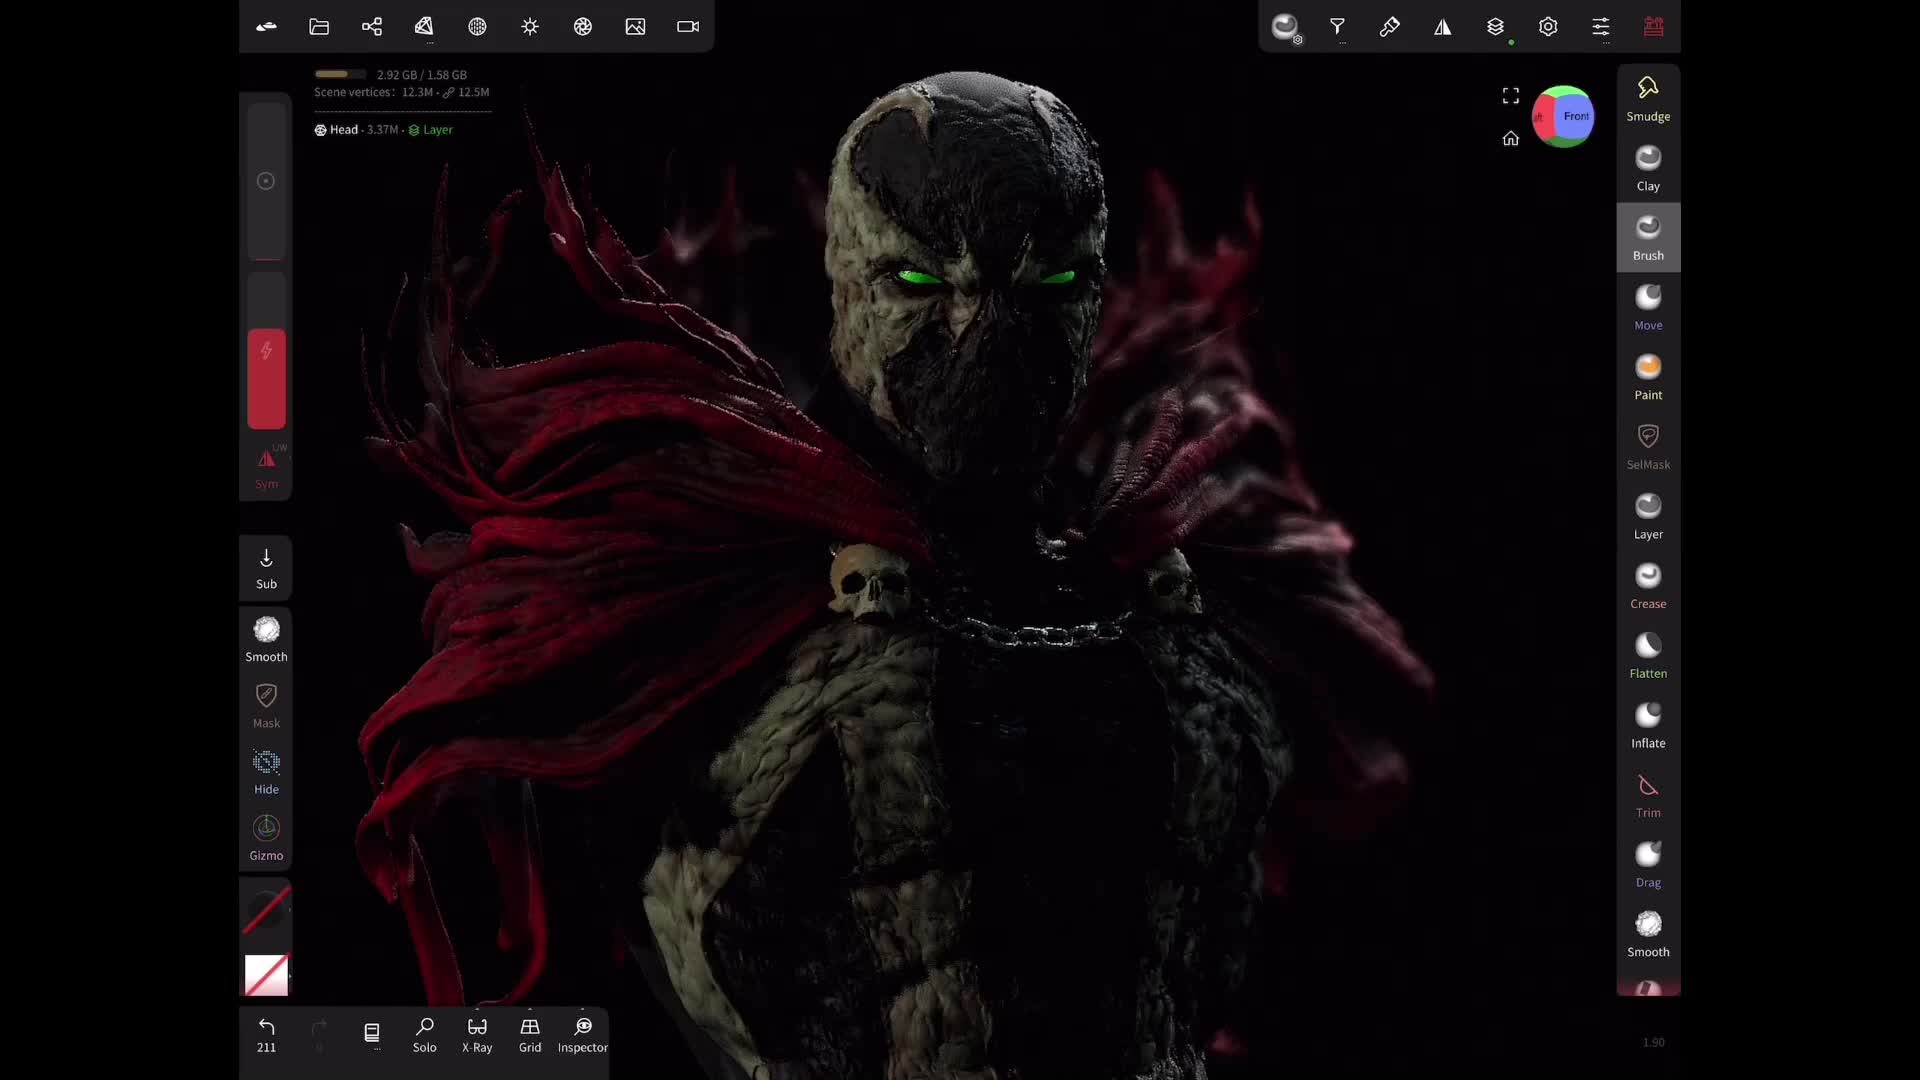Open the Files panel
The image size is (1920, 1080).
318,27
